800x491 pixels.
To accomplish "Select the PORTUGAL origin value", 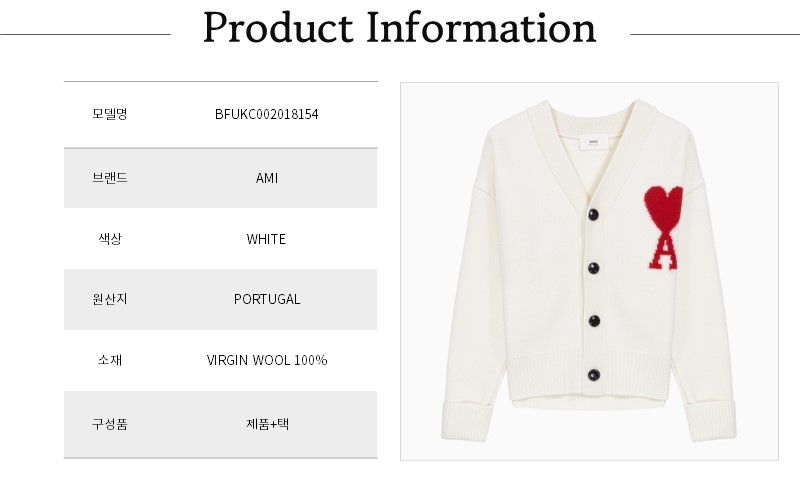I will pos(266,299).
